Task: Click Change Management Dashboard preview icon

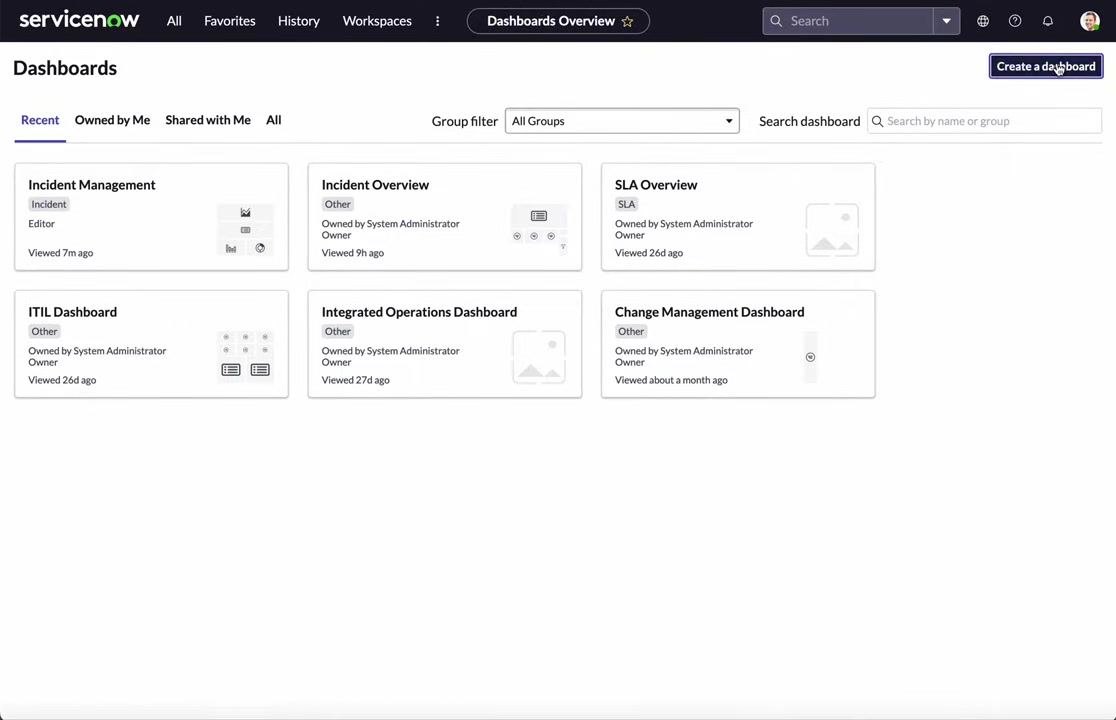Action: pyautogui.click(x=810, y=357)
